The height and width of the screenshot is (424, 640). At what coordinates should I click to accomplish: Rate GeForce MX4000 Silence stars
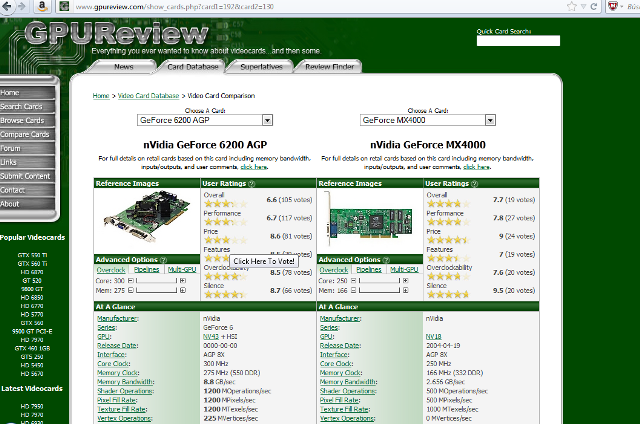pos(441,295)
